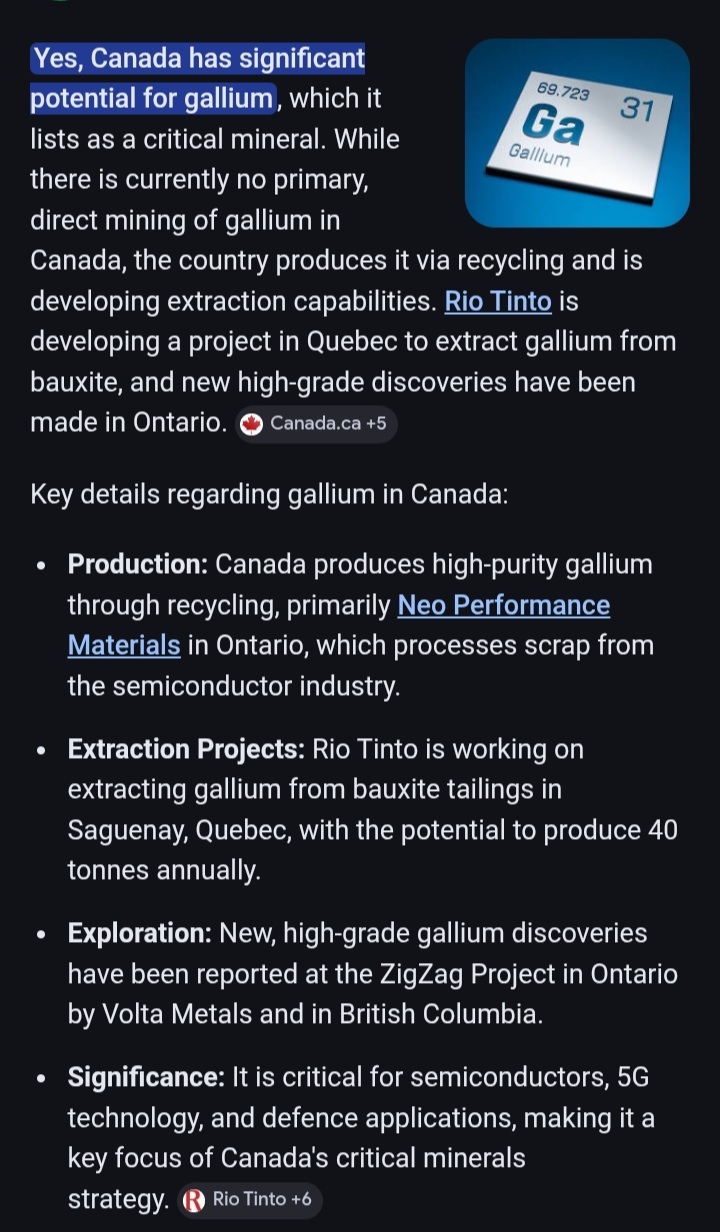The image size is (720, 1232).
Task: Click the 'Production:' bullet heading
Action: click(137, 565)
